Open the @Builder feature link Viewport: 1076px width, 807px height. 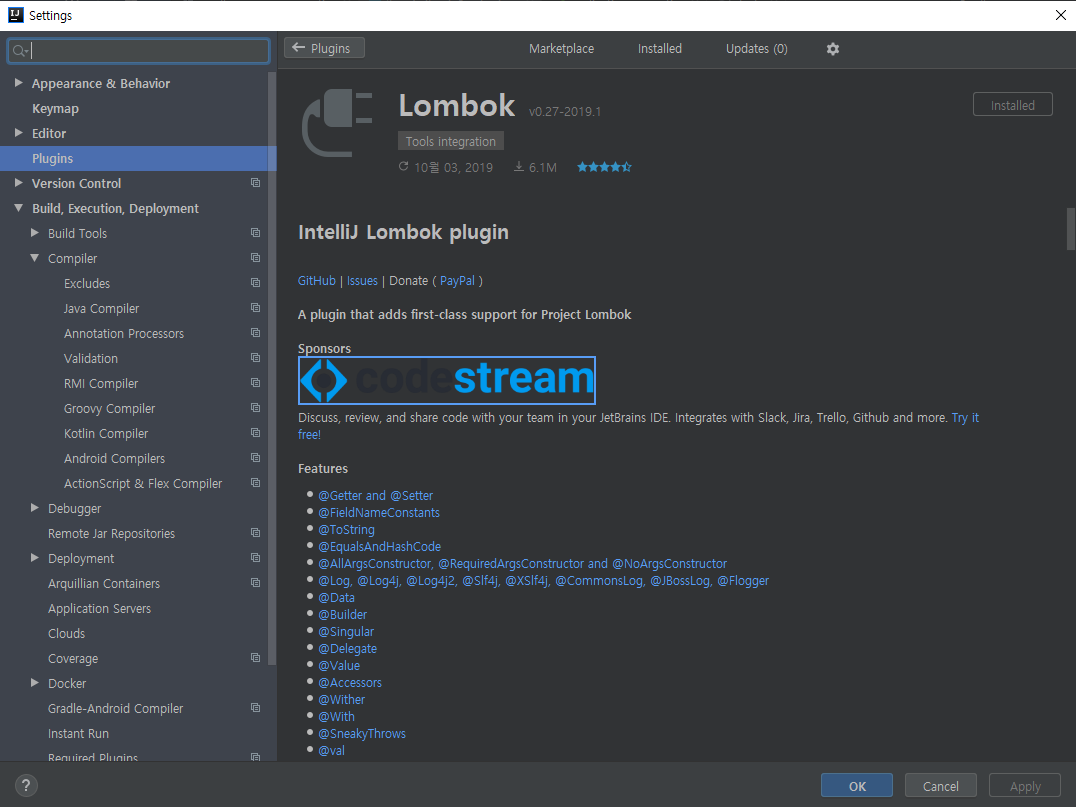tap(342, 614)
